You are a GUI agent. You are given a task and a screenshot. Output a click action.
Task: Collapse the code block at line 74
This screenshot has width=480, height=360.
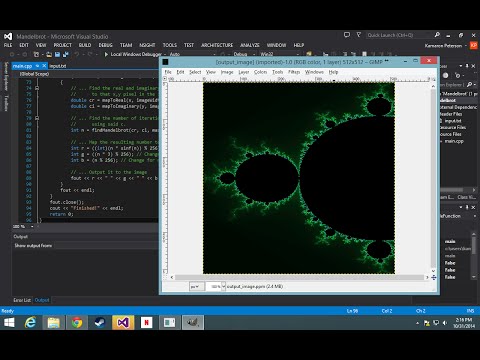37,88
